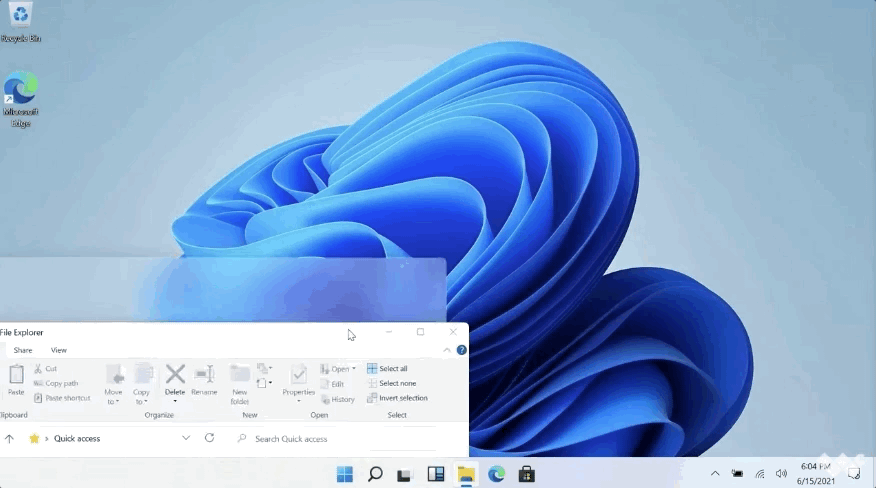The width and height of the screenshot is (876, 488).
Task: Open the New item dropdown icon
Action: [x=264, y=368]
